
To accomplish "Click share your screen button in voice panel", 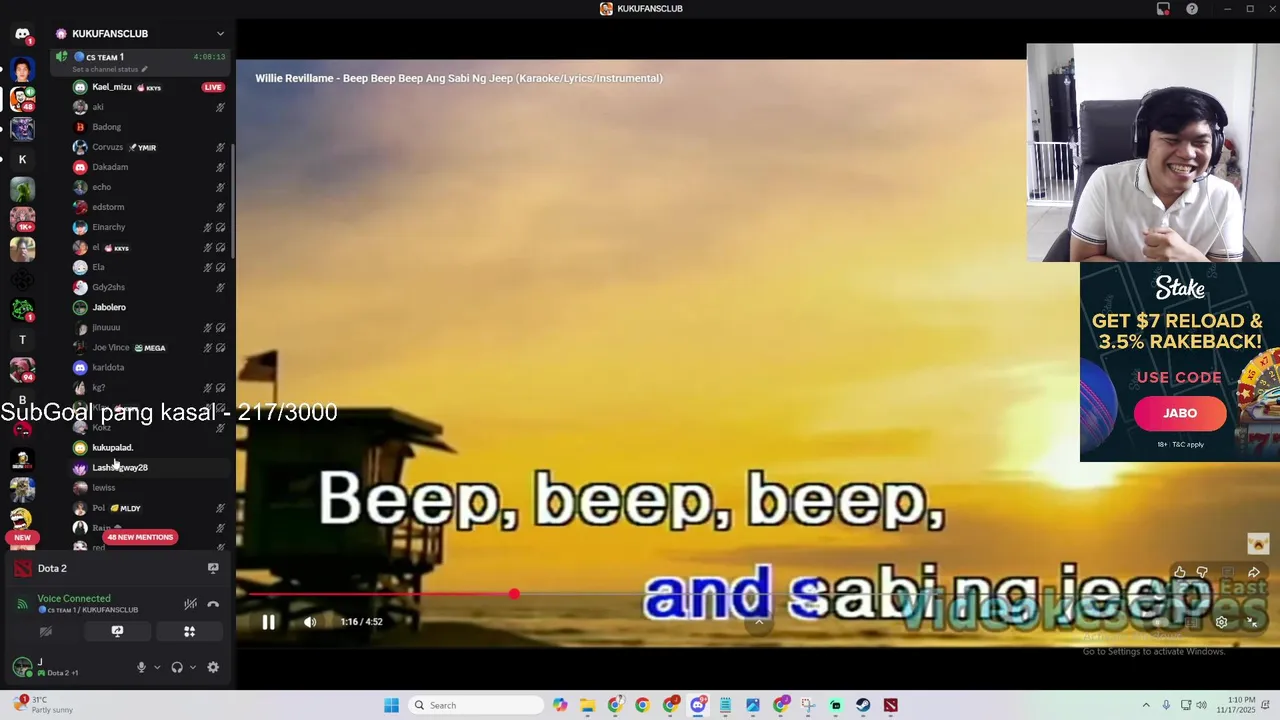I will 117,631.
